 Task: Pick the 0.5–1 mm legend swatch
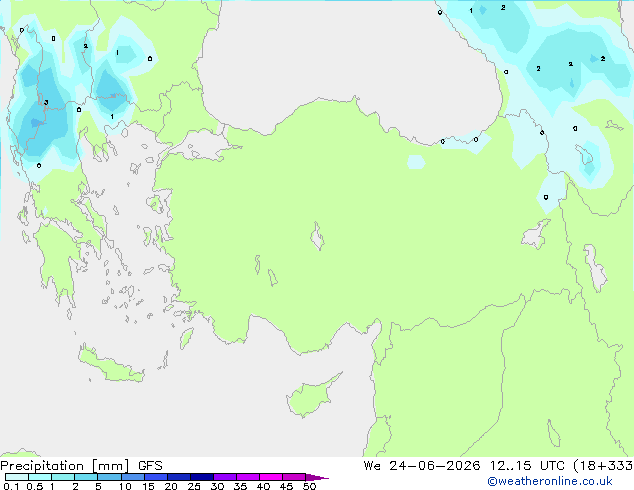[x=40, y=477]
